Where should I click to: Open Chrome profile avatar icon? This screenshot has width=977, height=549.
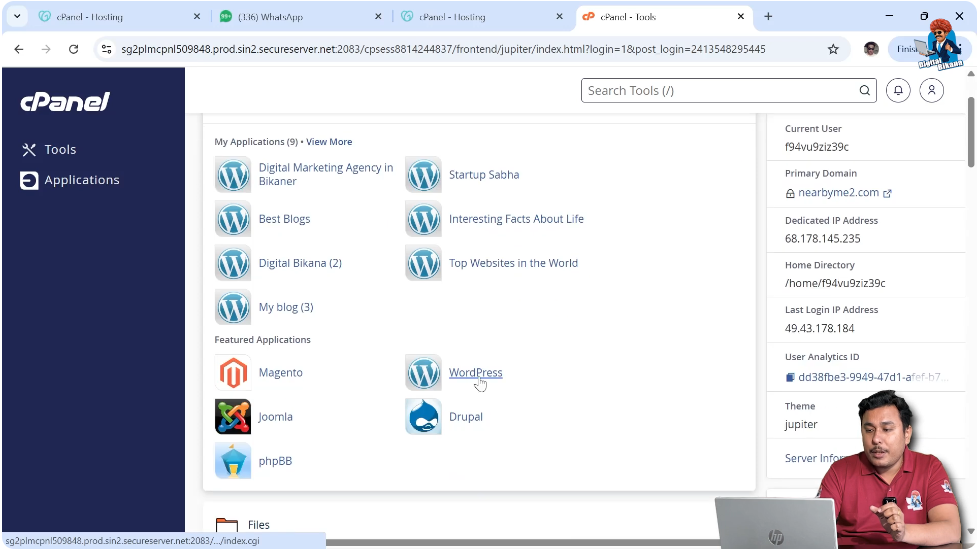pos(871,49)
